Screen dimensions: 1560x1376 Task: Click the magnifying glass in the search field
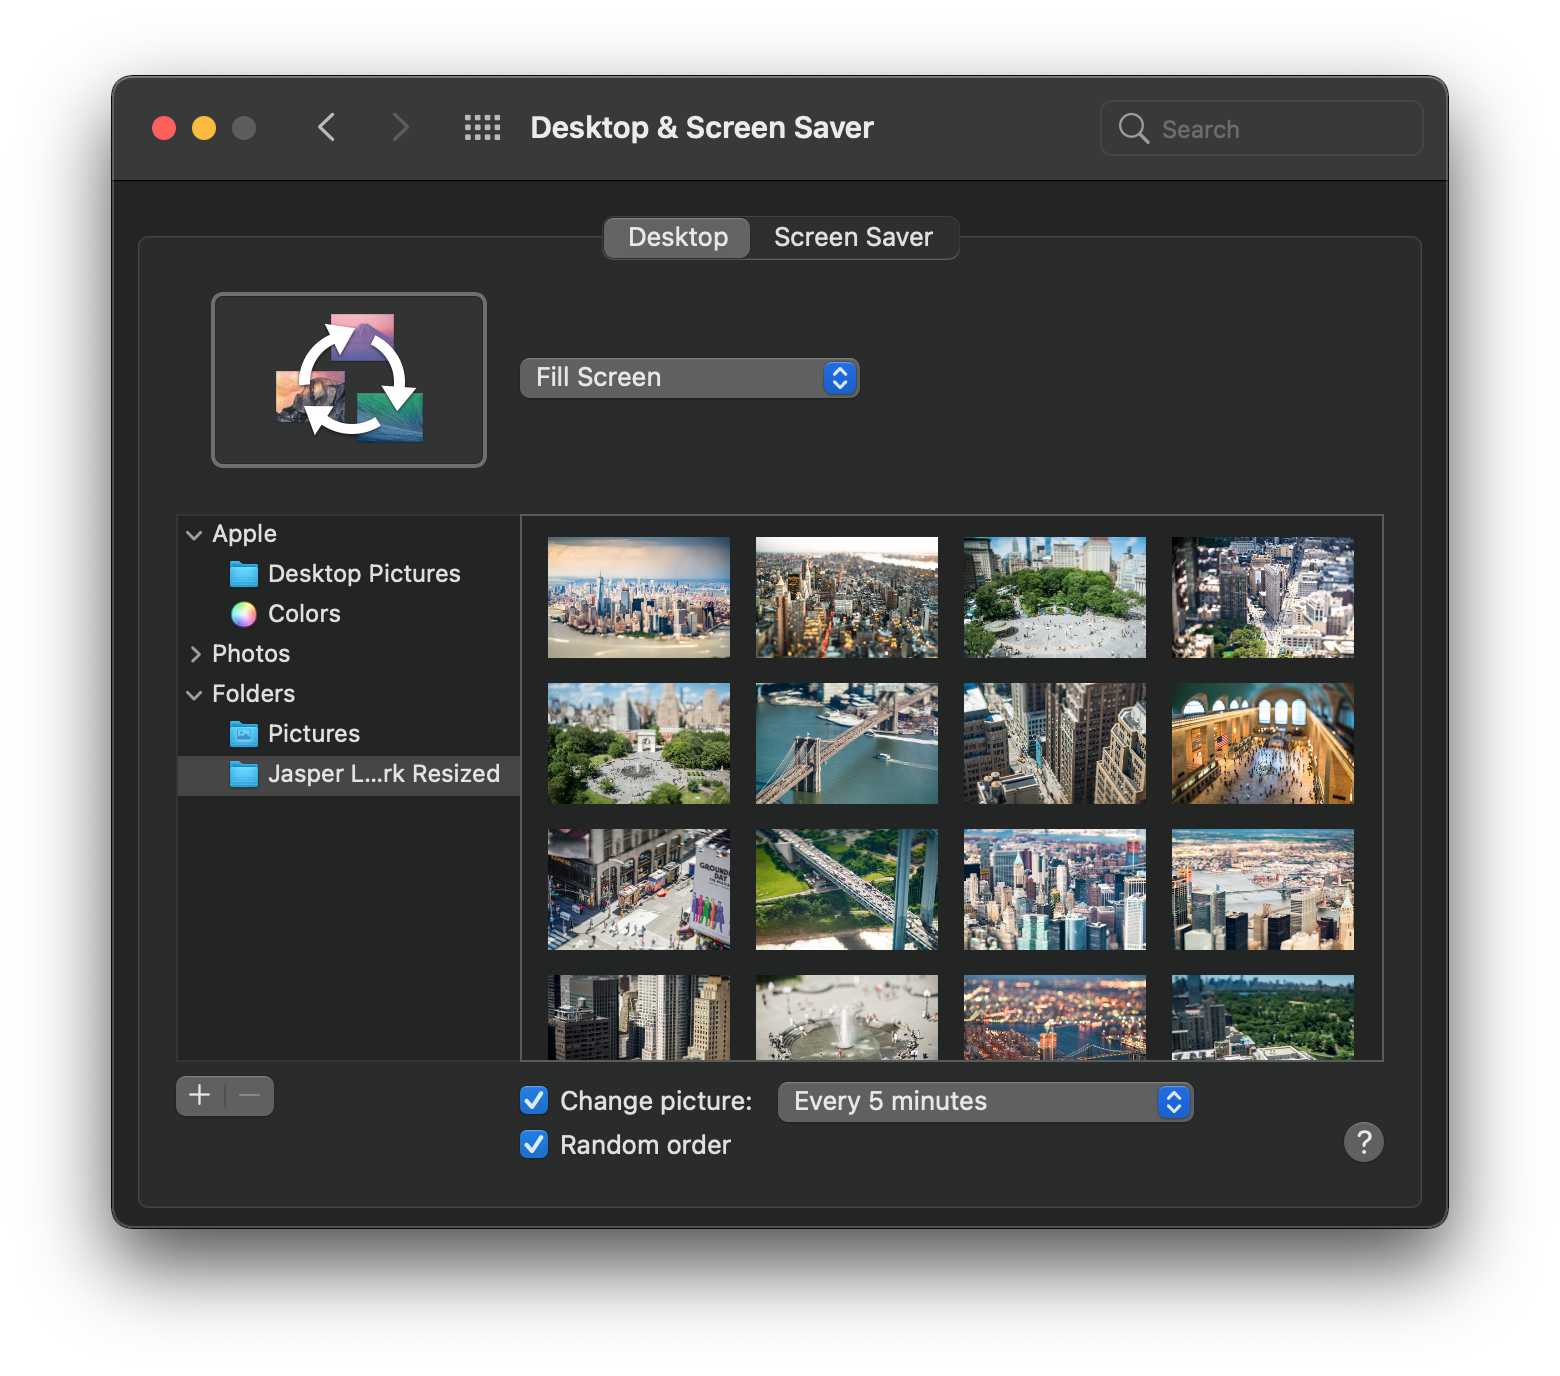pos(1133,128)
